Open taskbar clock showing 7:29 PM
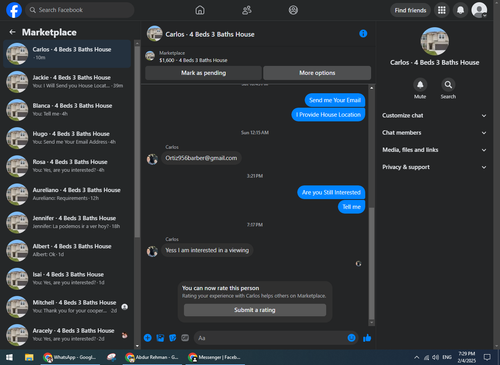The image size is (500, 365). 467,357
